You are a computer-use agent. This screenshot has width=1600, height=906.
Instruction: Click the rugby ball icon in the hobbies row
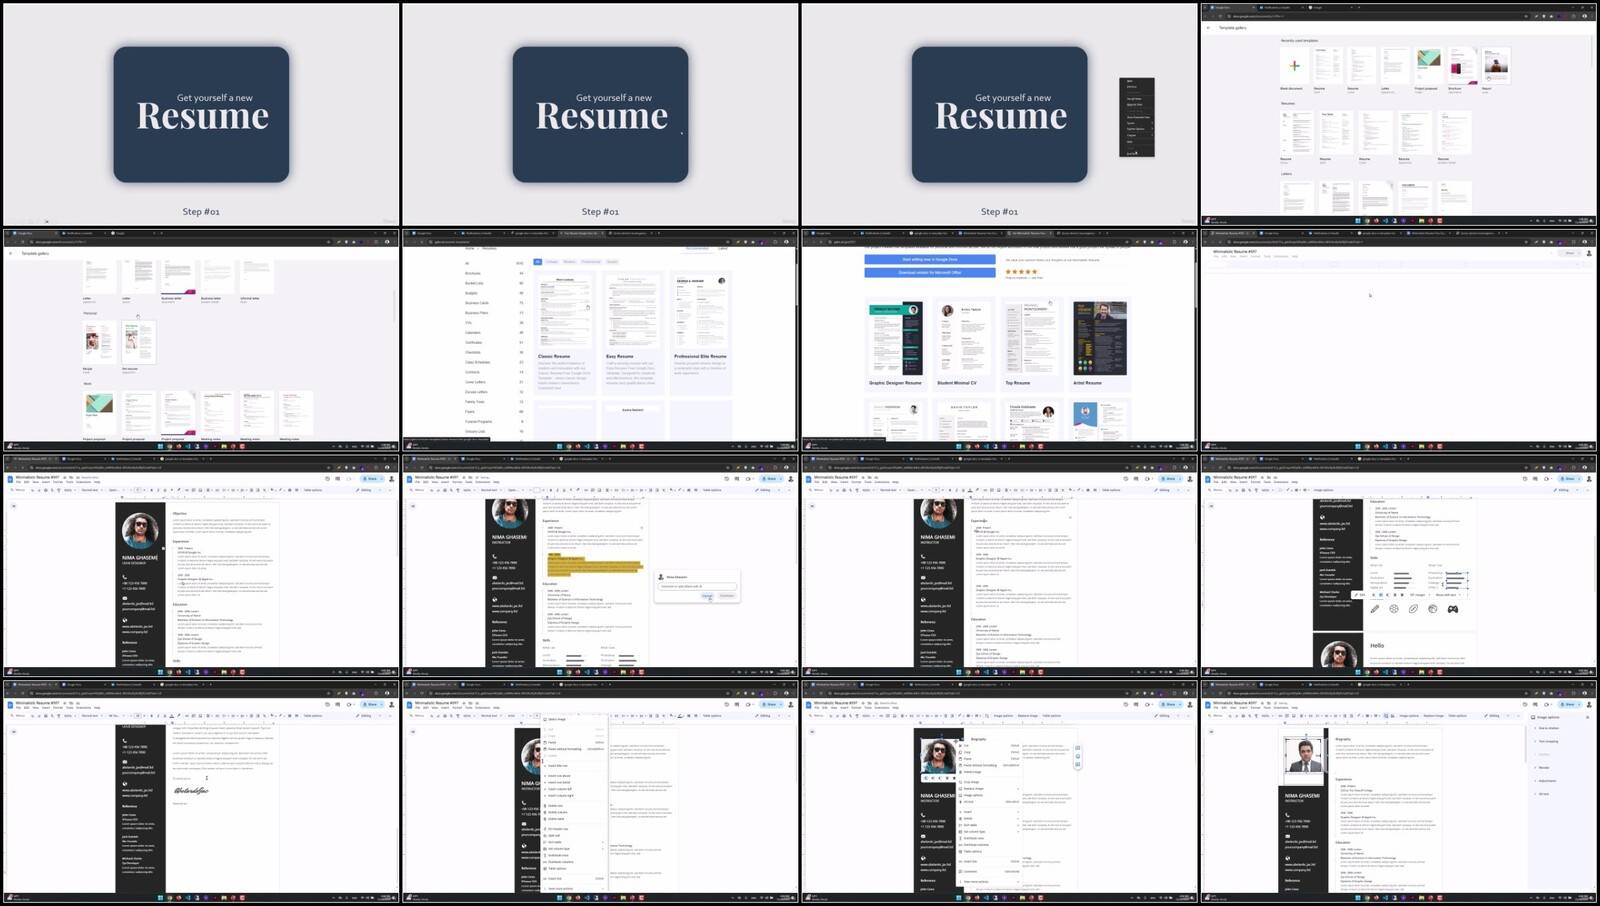click(1413, 609)
